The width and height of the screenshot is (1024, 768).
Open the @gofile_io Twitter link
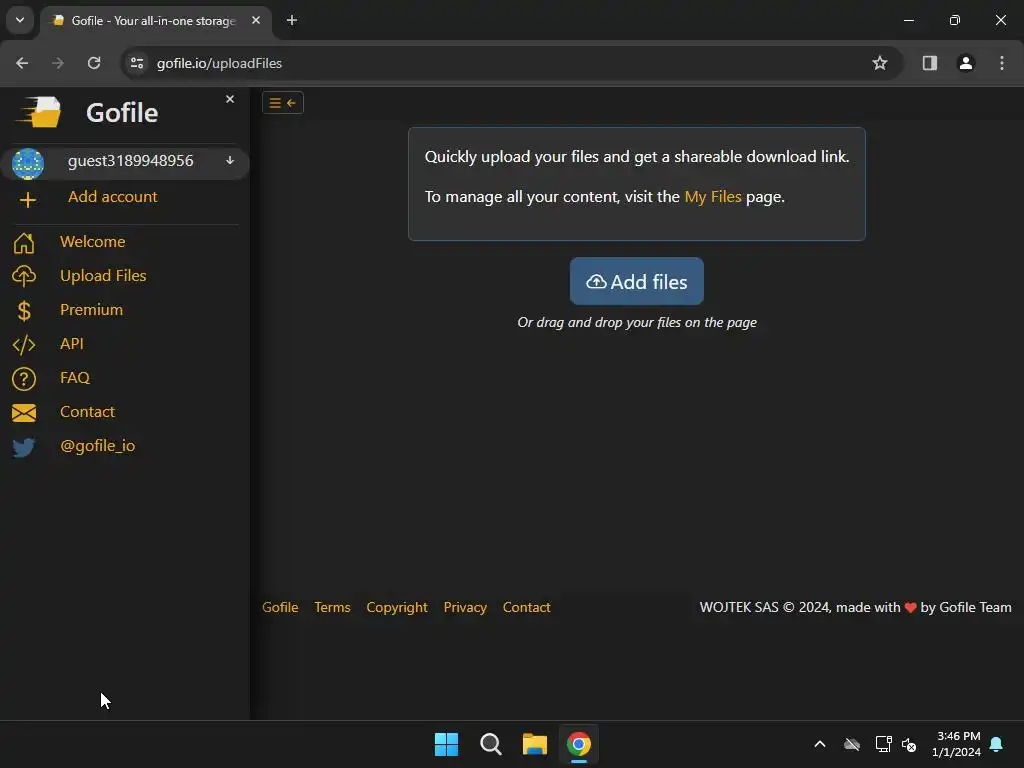(98, 445)
